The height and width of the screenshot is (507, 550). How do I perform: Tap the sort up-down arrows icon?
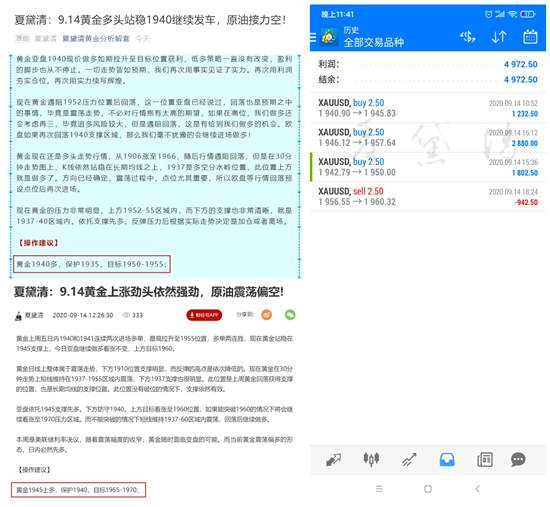pyautogui.click(x=498, y=36)
